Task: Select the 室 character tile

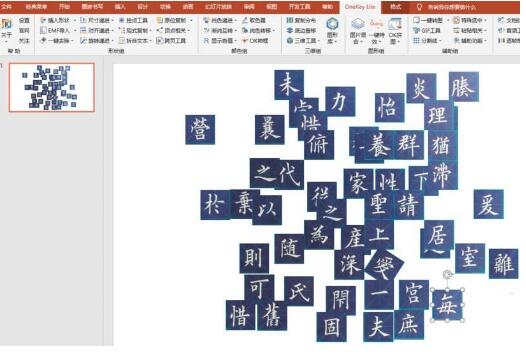Action: click(470, 258)
